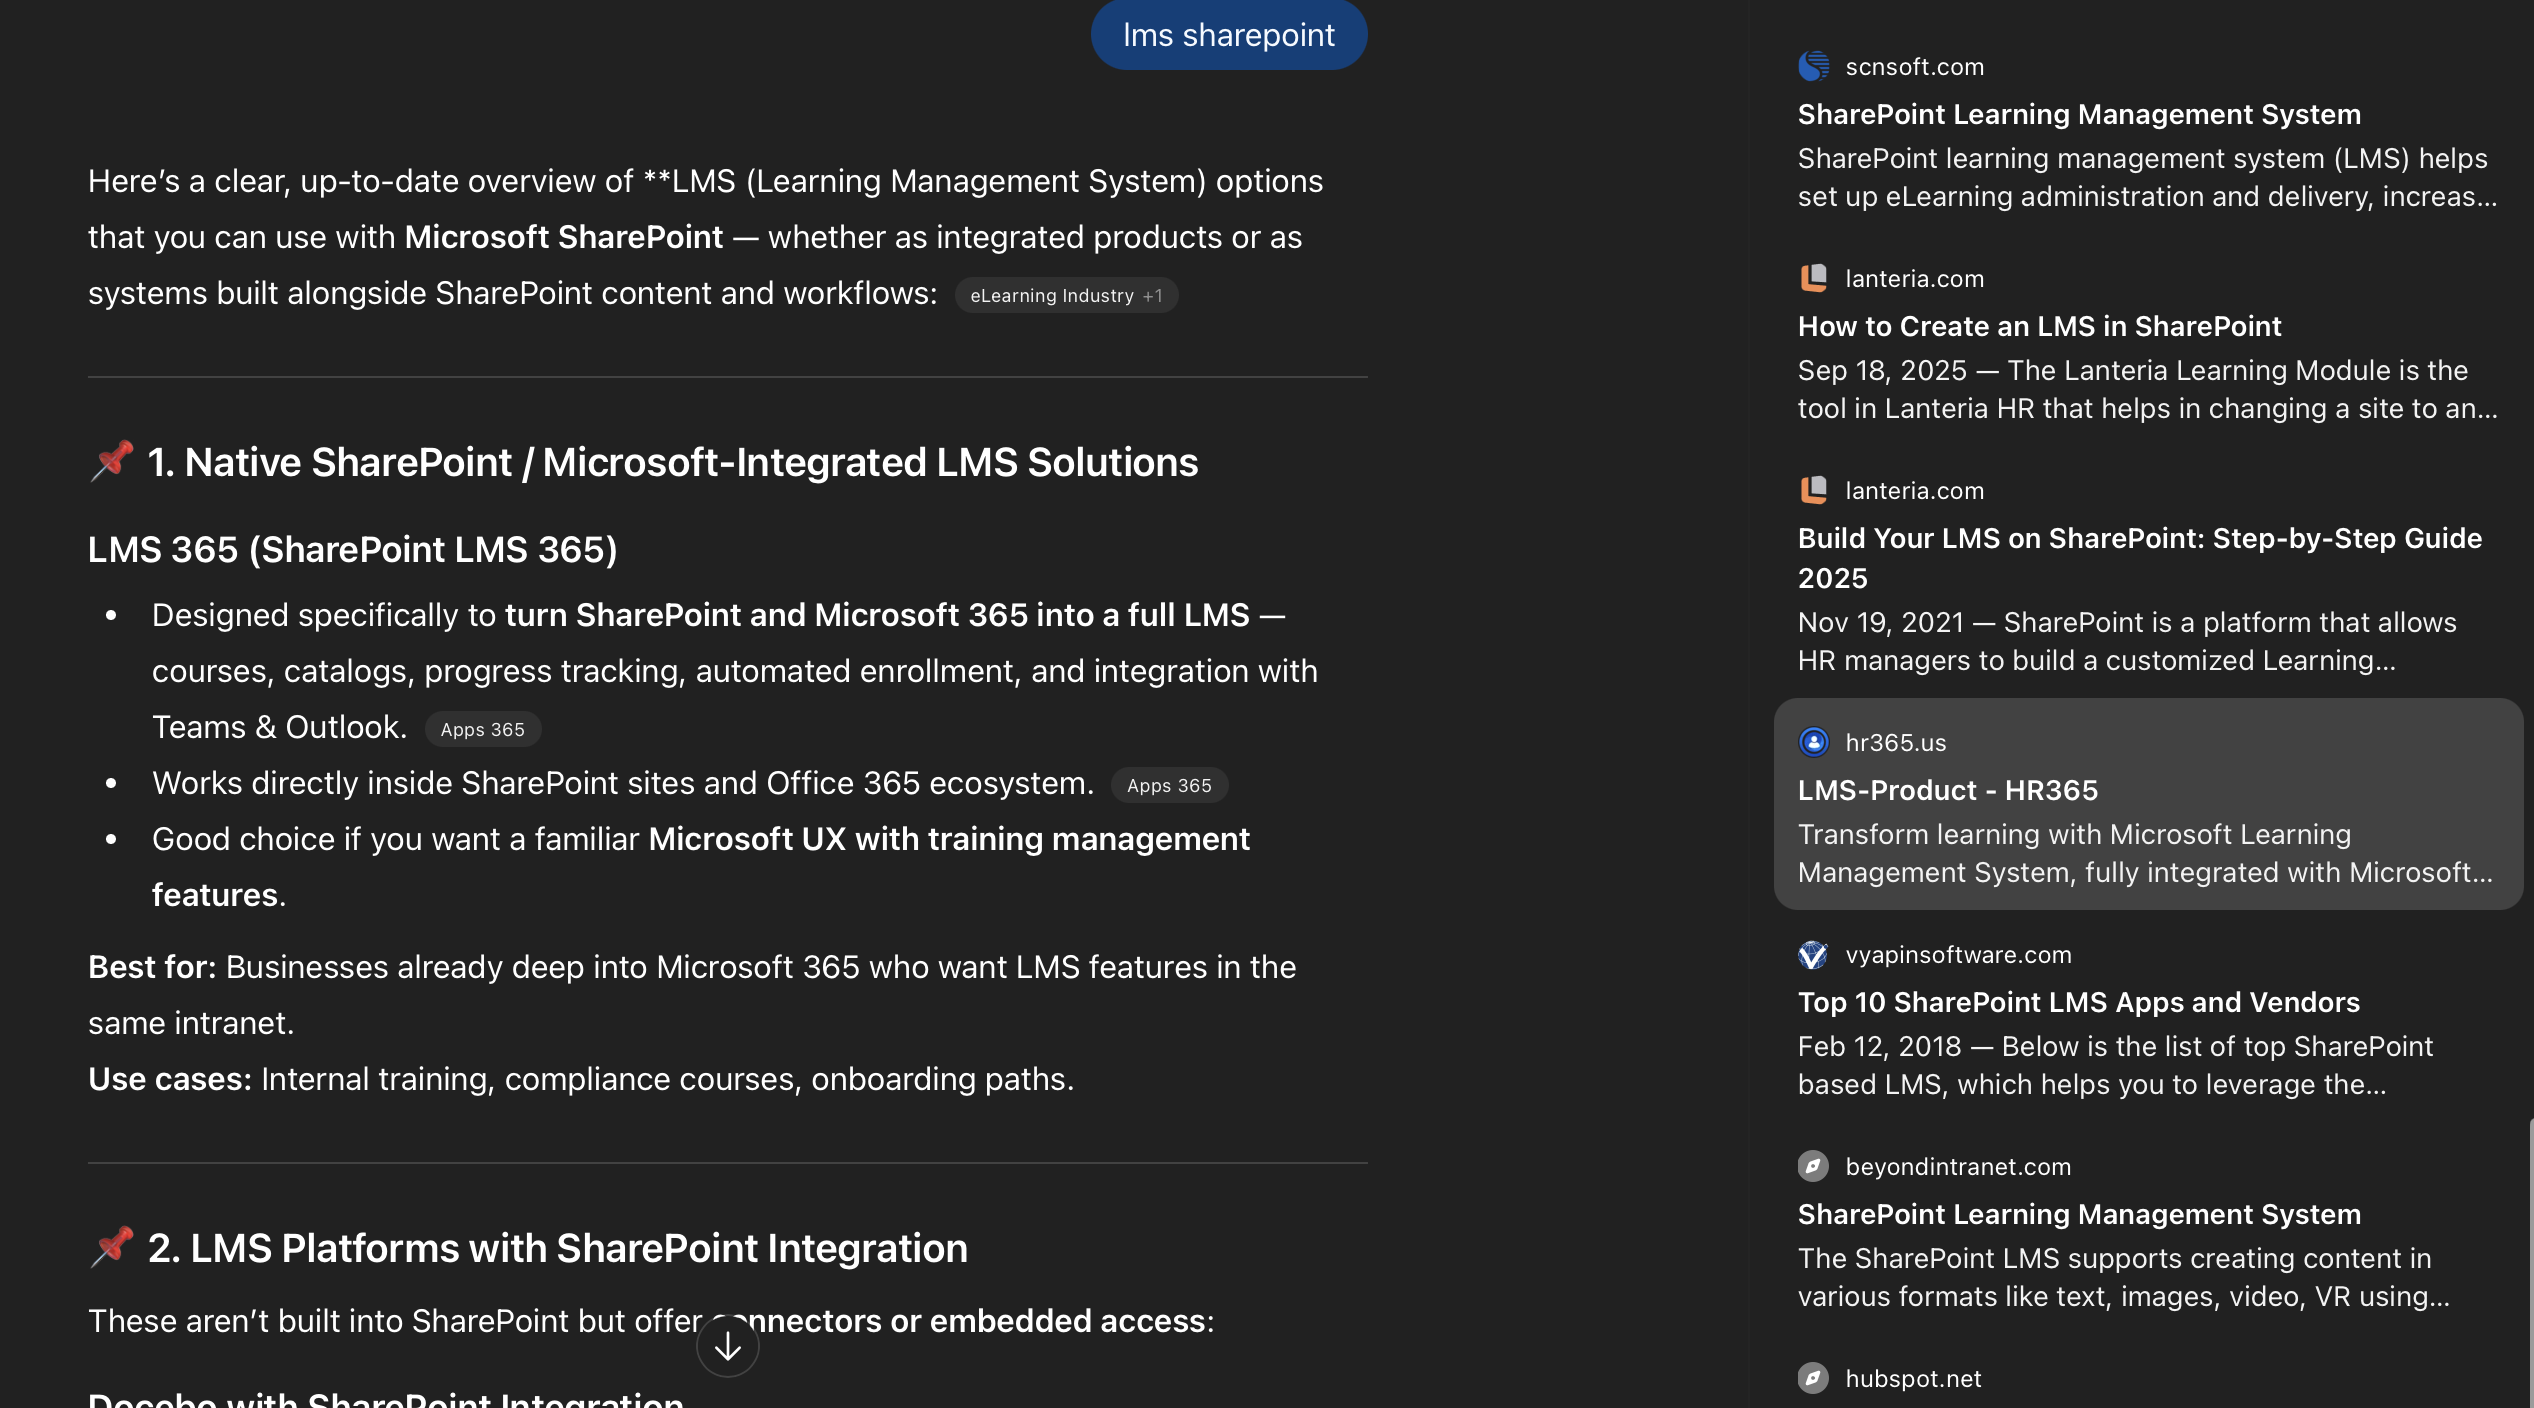The width and height of the screenshot is (2534, 1408).
Task: Click the 'lanteria.com' domain text label
Action: tap(1913, 278)
